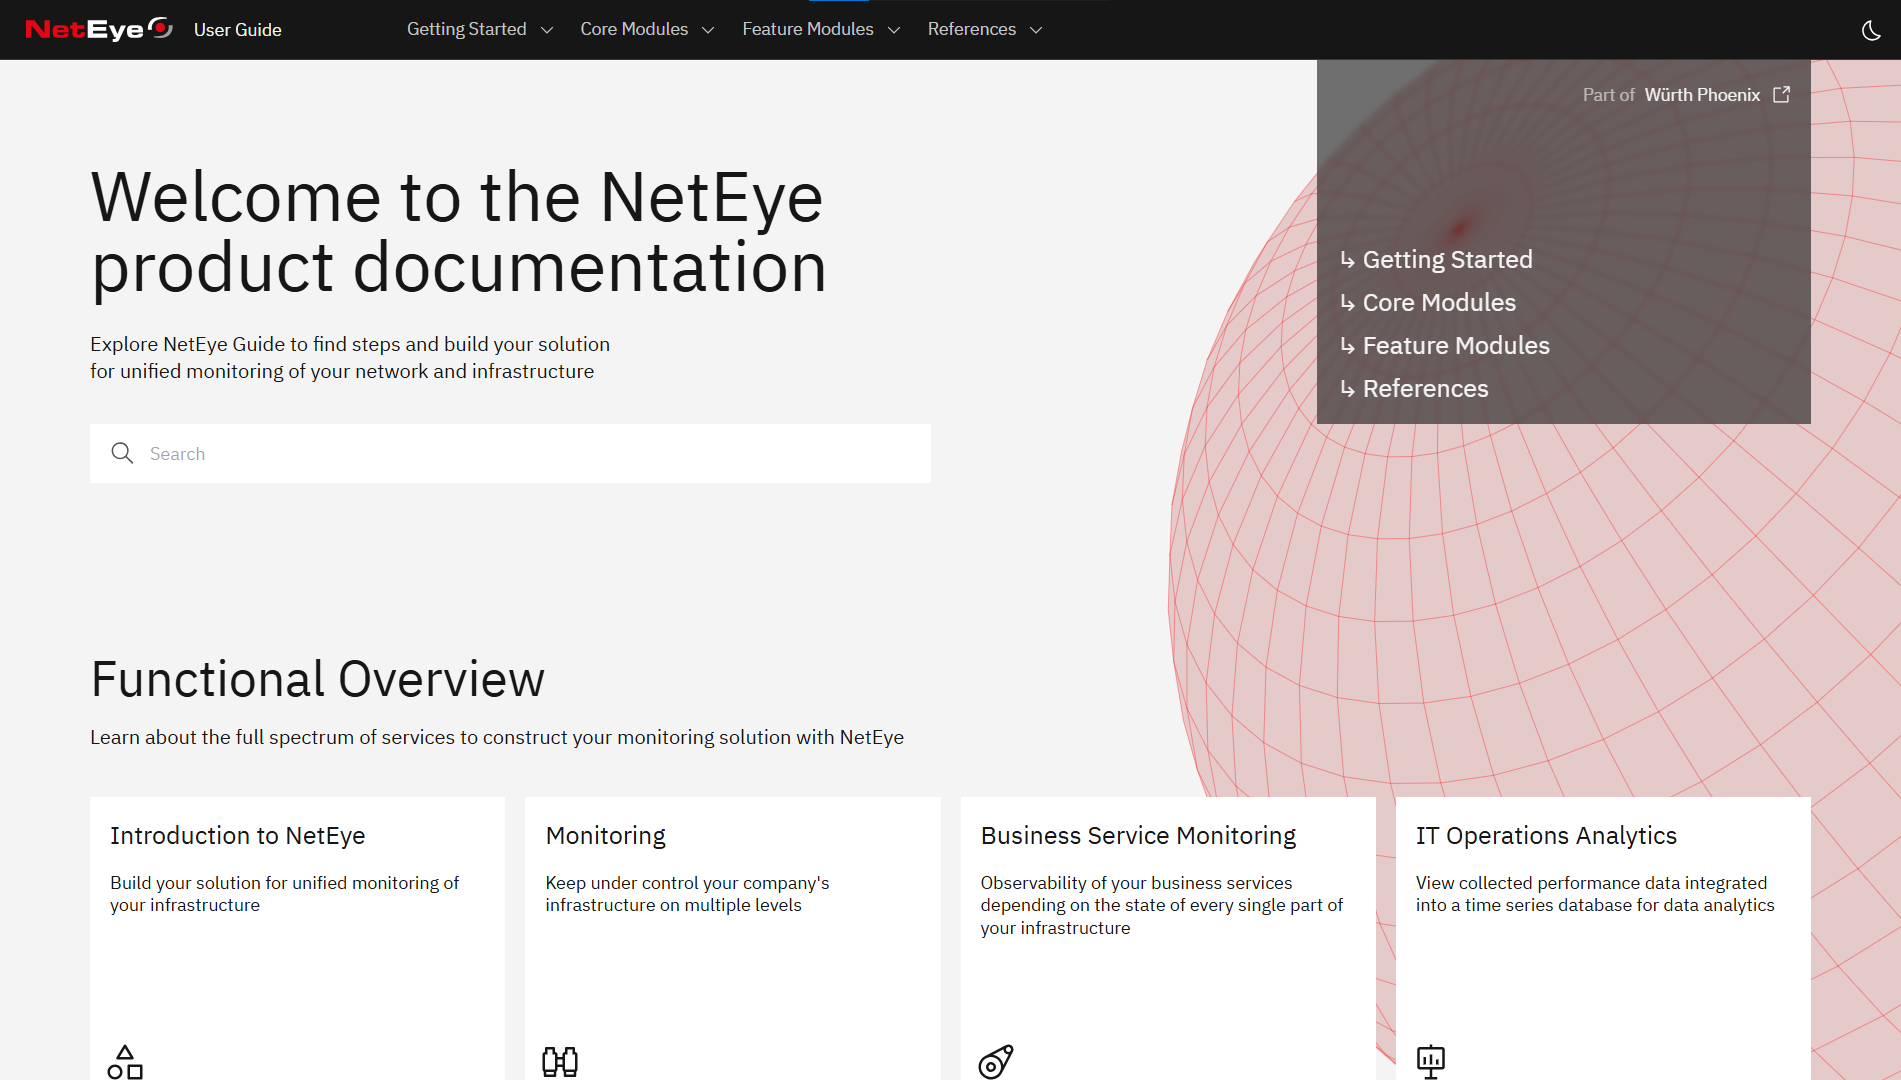The image size is (1901, 1080).
Task: Click 'Keep under control your company's' description
Action: tap(687, 894)
